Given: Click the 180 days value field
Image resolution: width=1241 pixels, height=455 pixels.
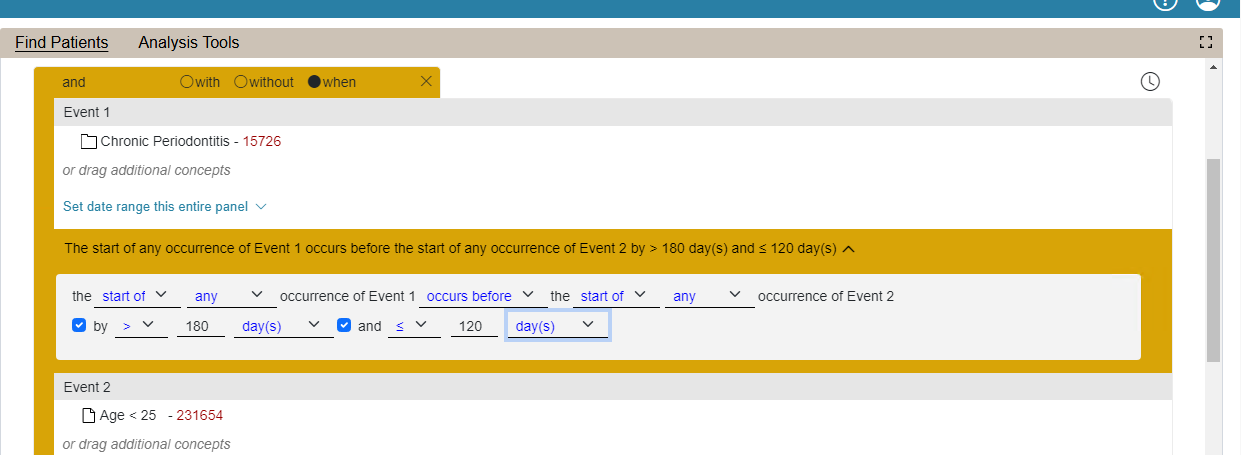Looking at the screenshot, I should click(x=203, y=326).
